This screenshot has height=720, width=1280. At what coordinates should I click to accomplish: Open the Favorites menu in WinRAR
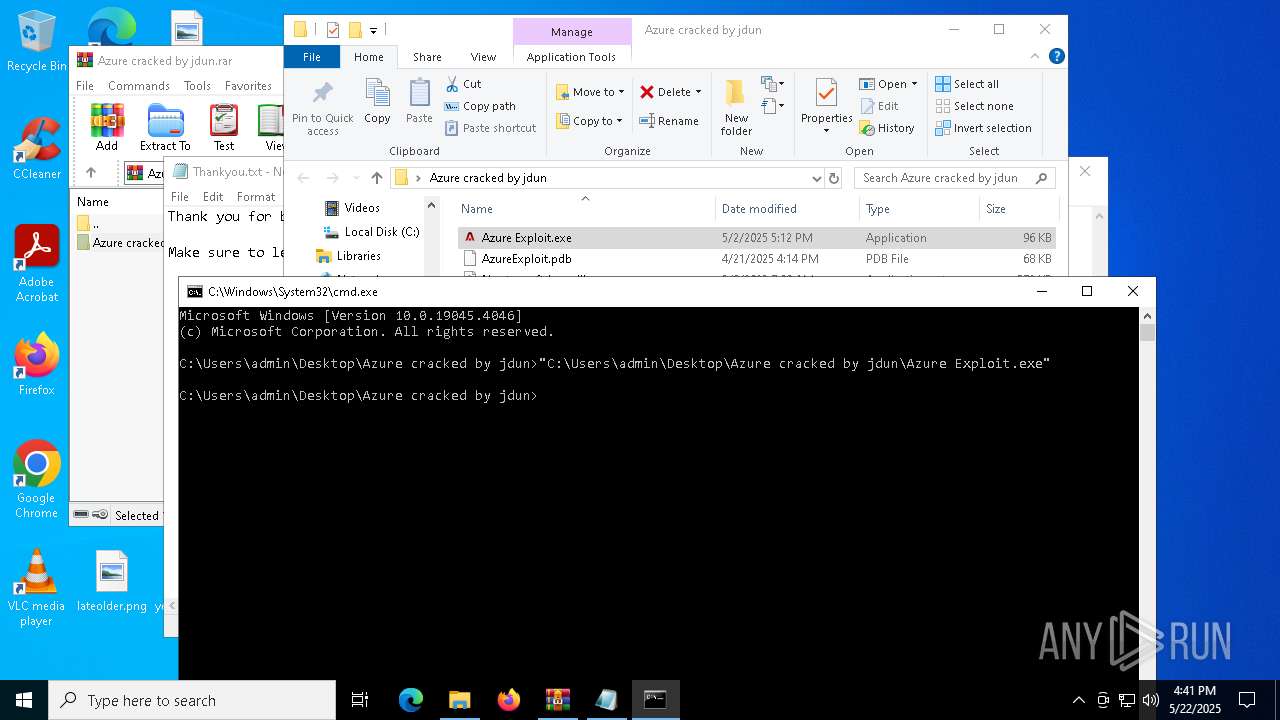click(x=248, y=86)
